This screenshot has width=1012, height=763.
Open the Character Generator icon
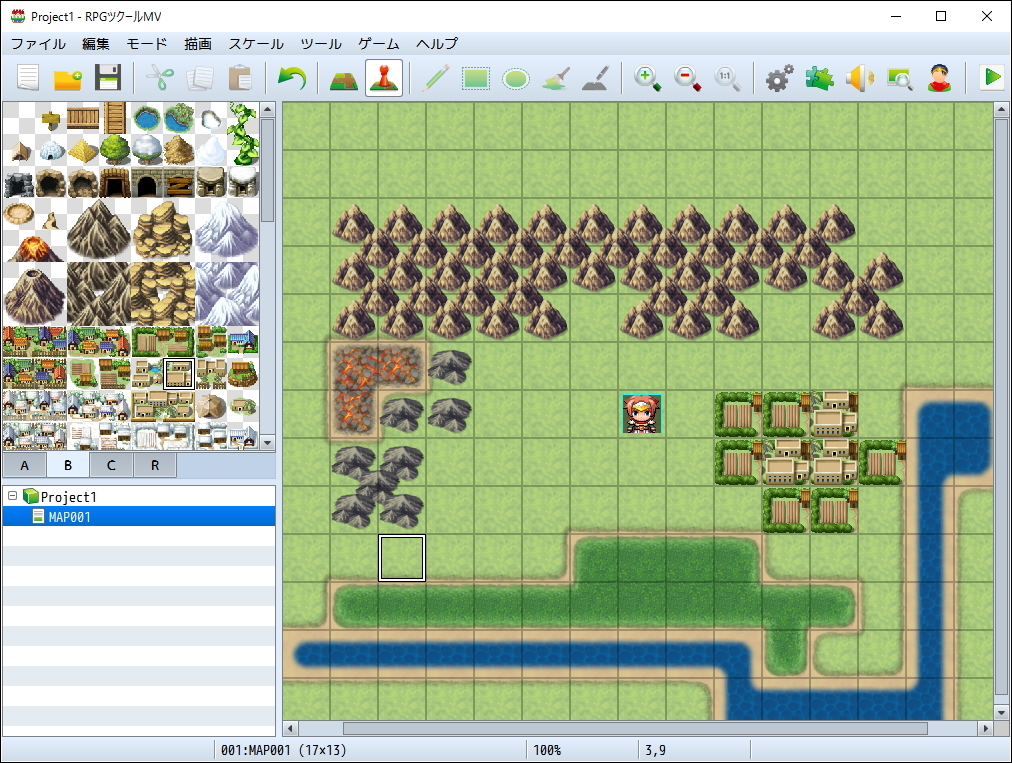click(x=940, y=78)
